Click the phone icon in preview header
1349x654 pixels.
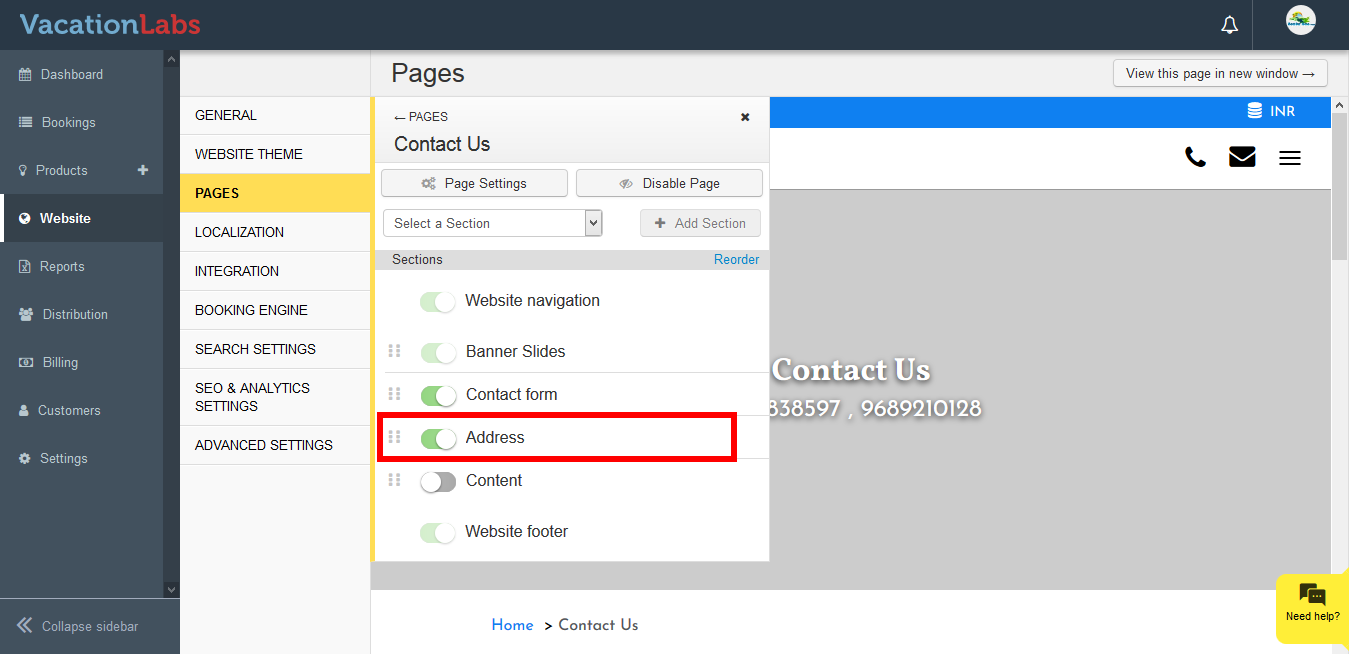(x=1195, y=157)
